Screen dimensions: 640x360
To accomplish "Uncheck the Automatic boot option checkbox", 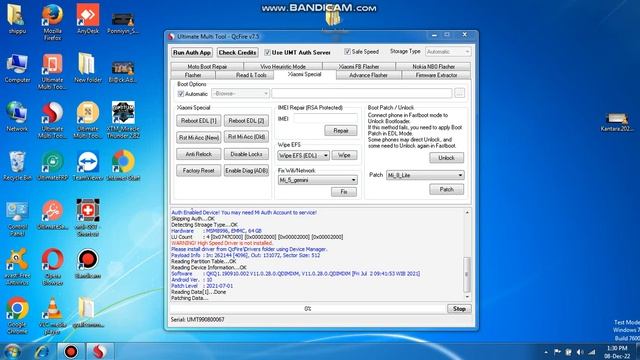I will click(181, 94).
